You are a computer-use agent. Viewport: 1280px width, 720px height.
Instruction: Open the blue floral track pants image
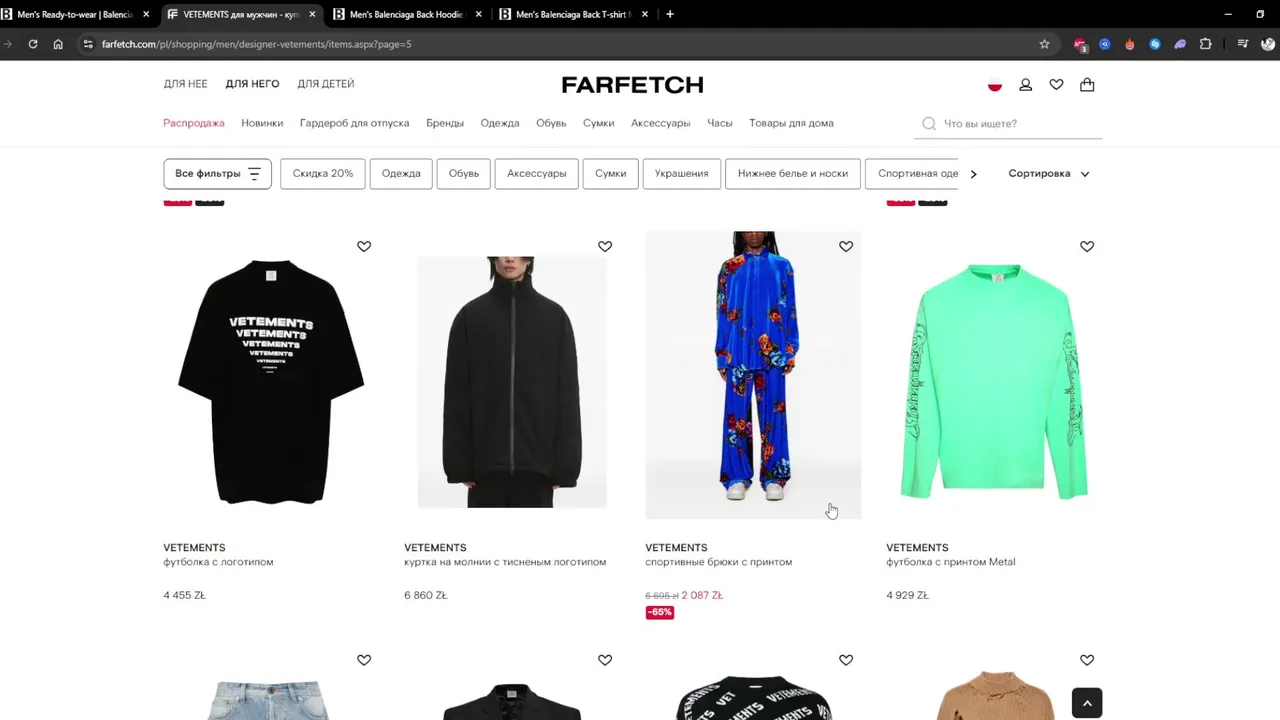tap(753, 375)
